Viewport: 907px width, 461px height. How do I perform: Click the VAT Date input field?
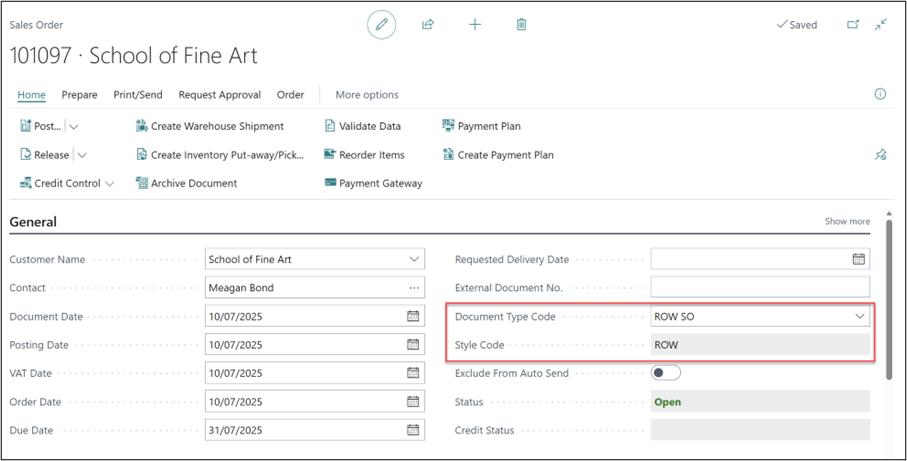[315, 373]
